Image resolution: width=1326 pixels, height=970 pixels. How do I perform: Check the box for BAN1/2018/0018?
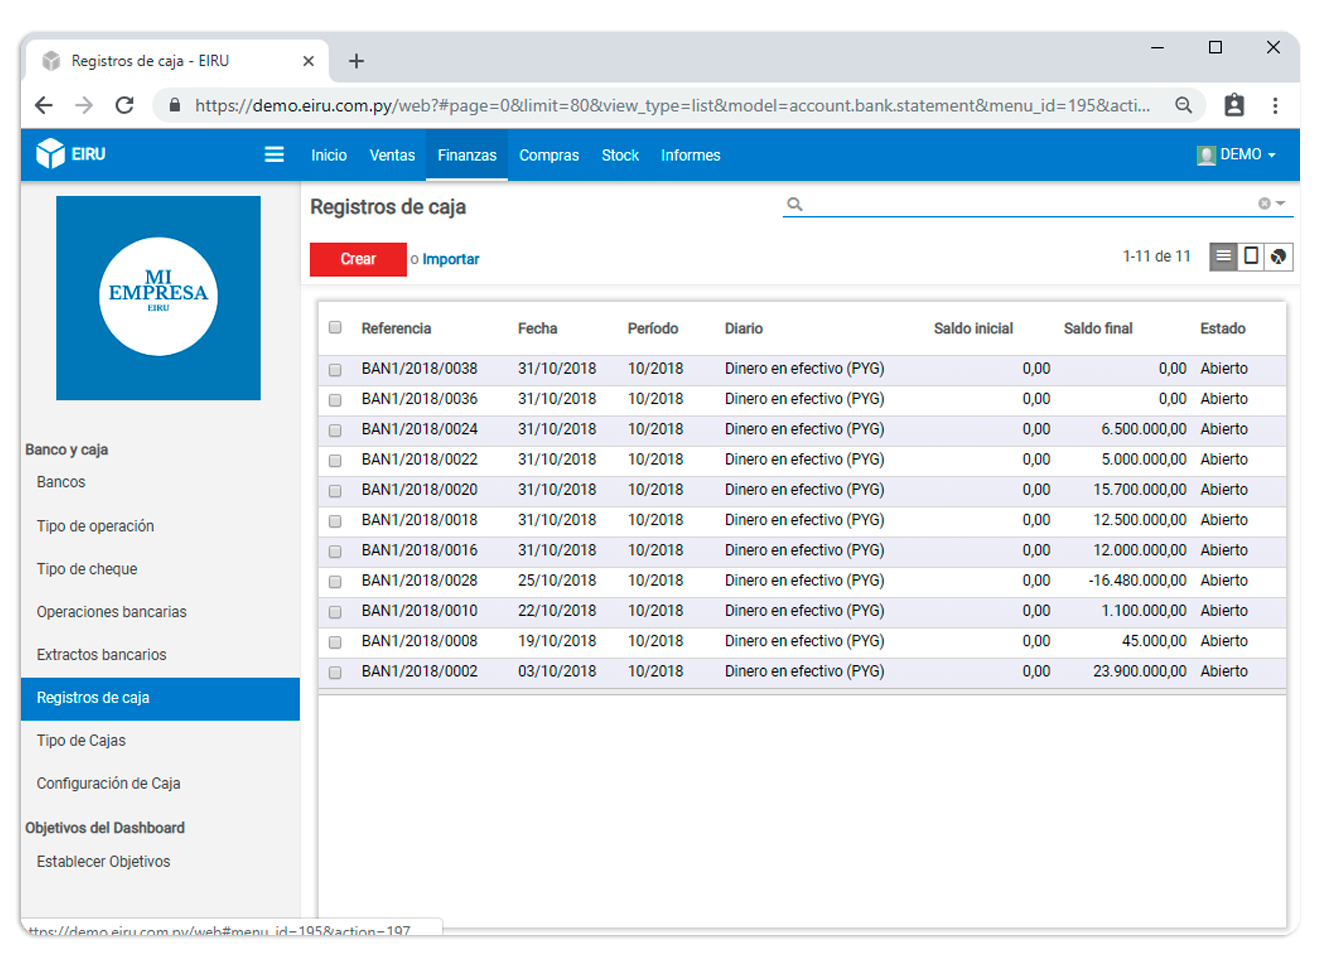click(x=335, y=521)
